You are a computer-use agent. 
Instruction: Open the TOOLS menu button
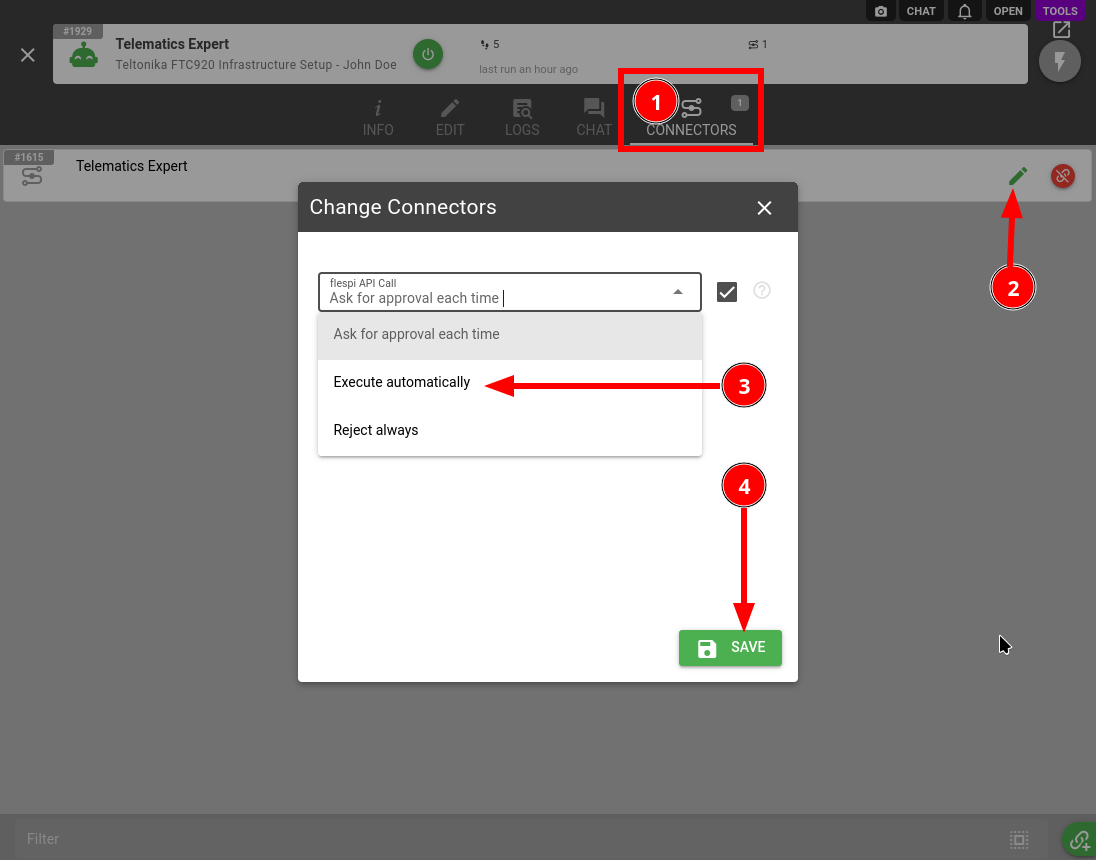[1060, 10]
